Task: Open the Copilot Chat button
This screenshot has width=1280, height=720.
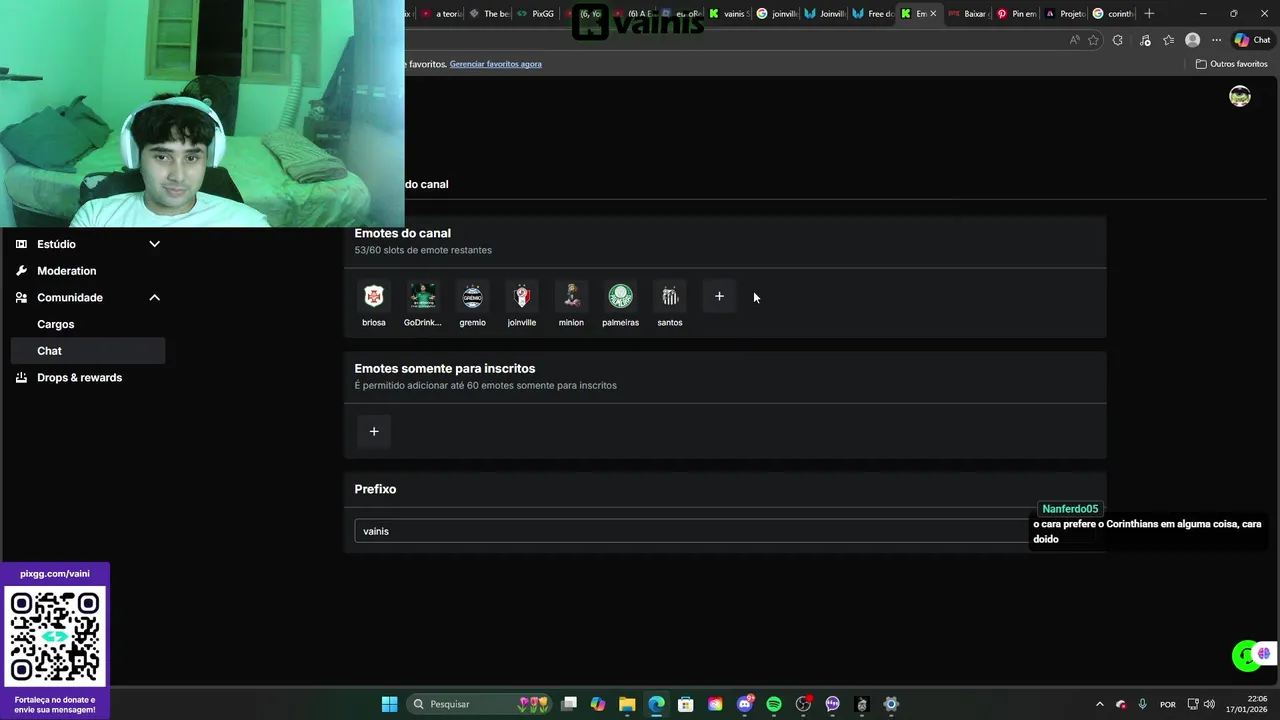Action: [1252, 40]
